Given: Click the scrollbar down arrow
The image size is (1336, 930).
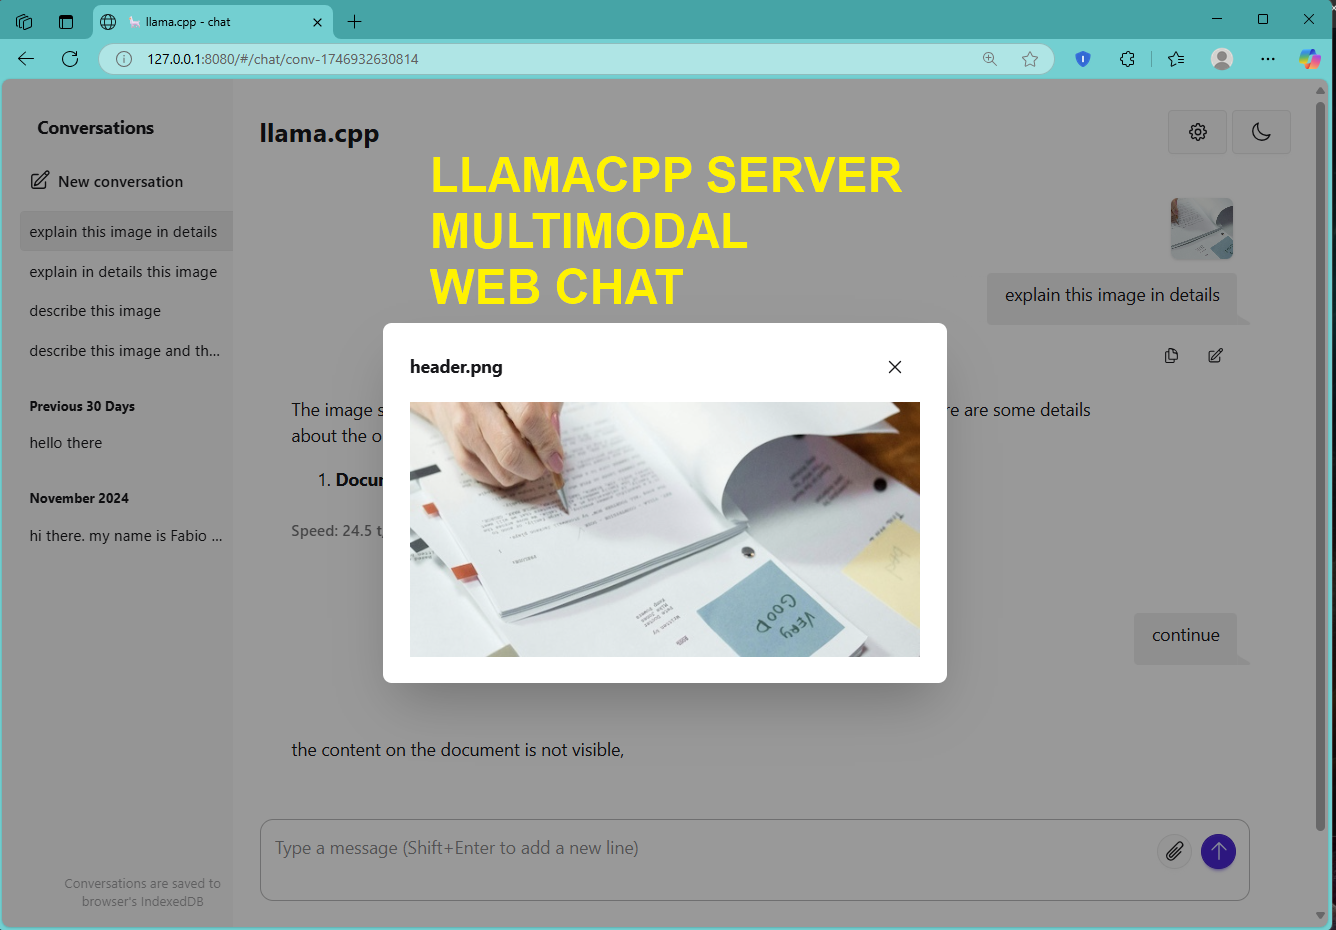Looking at the screenshot, I should [1320, 915].
